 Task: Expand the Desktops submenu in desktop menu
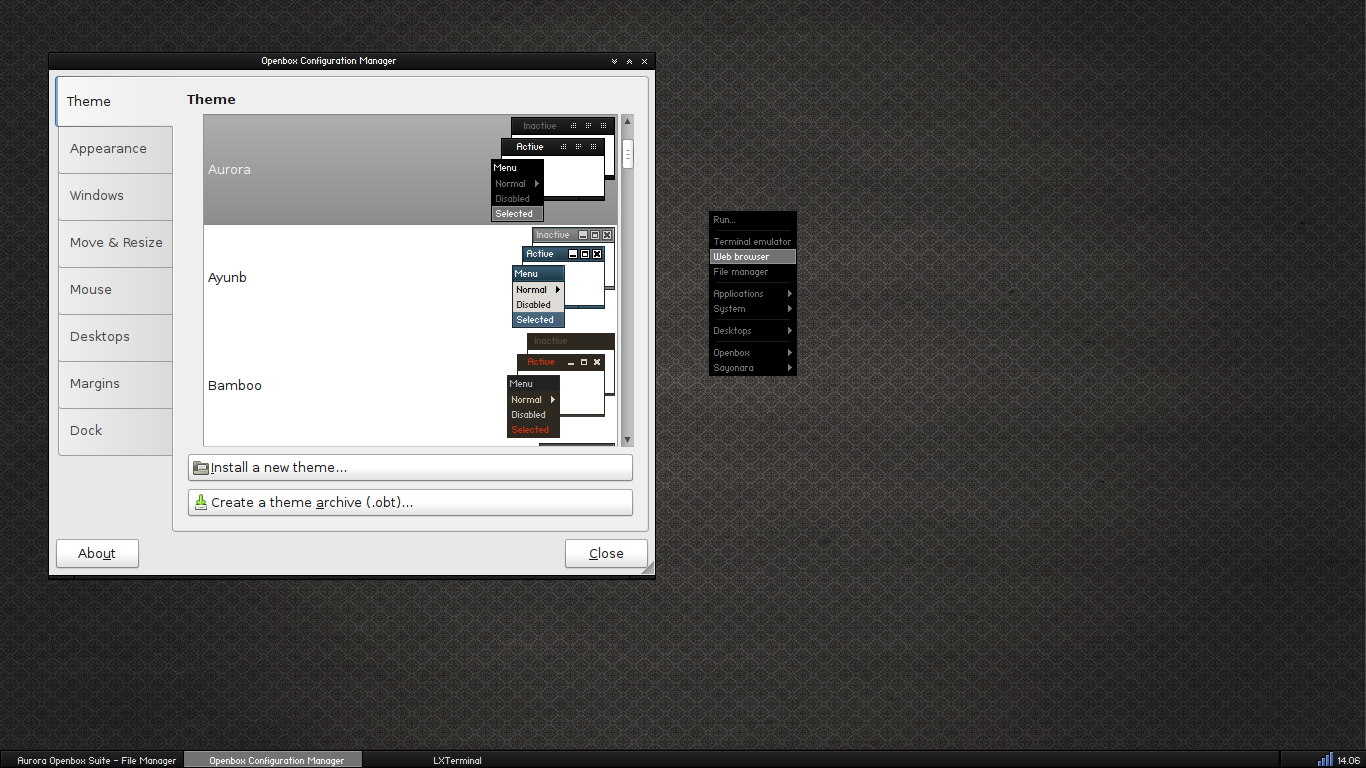tap(753, 331)
